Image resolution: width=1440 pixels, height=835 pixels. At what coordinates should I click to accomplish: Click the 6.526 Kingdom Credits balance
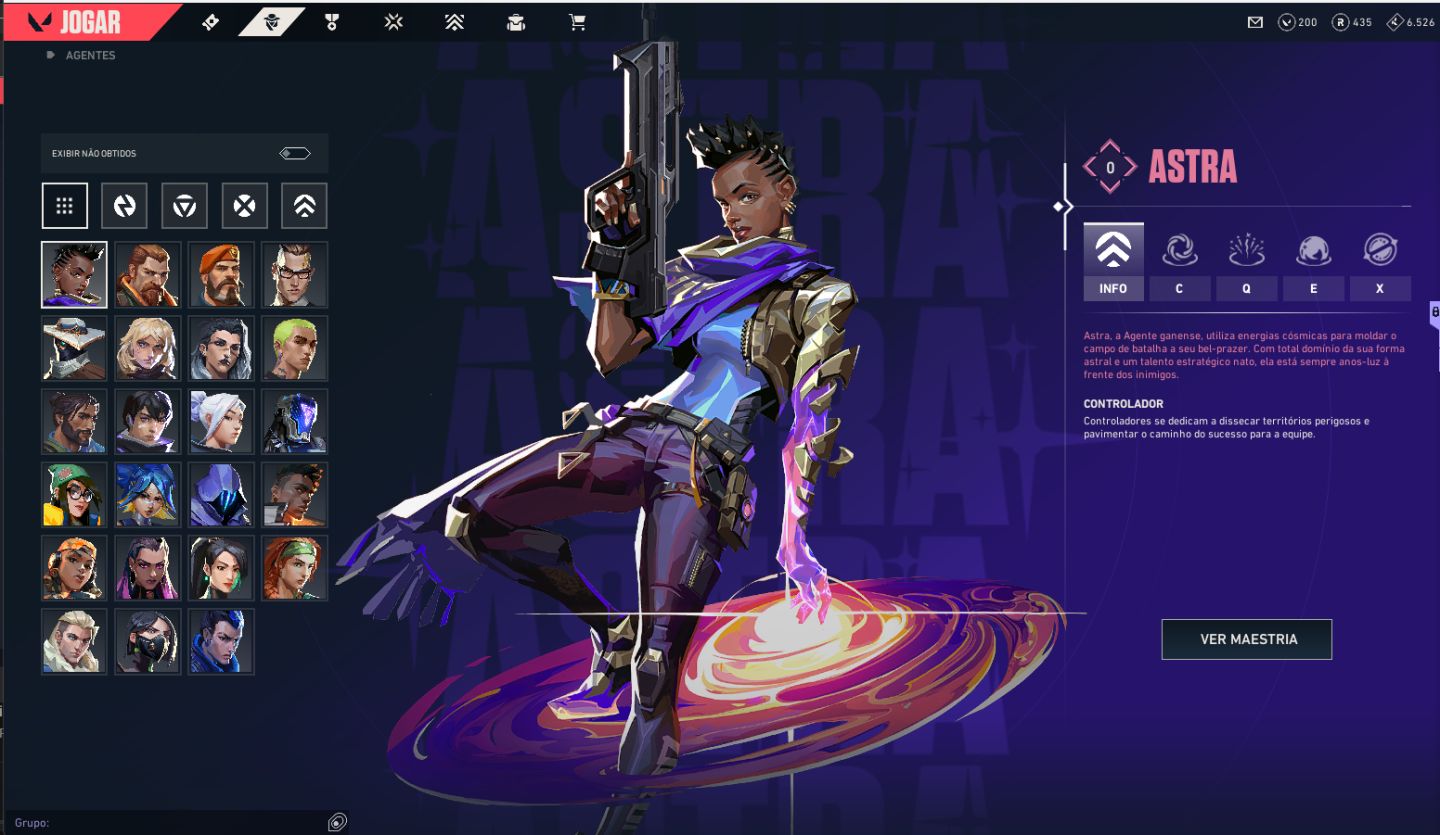(1411, 22)
